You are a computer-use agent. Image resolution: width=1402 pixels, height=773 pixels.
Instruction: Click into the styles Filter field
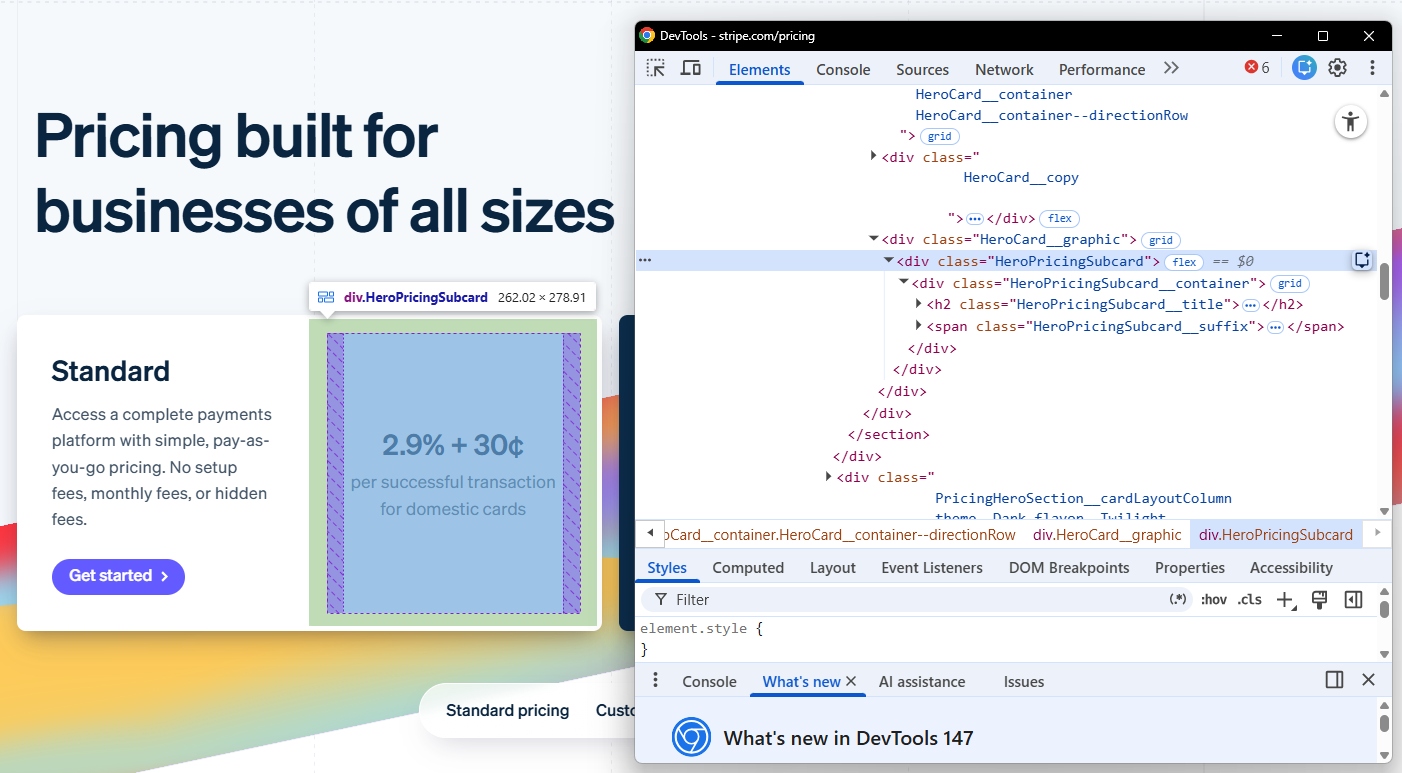point(915,599)
